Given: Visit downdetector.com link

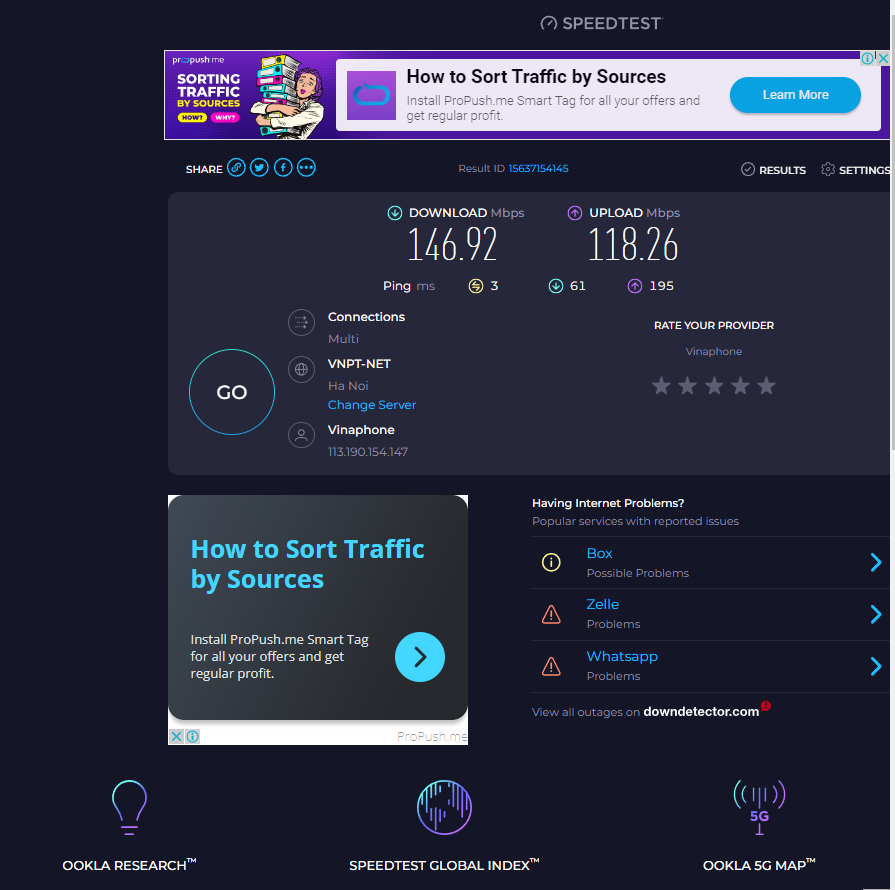Looking at the screenshot, I should tap(701, 711).
